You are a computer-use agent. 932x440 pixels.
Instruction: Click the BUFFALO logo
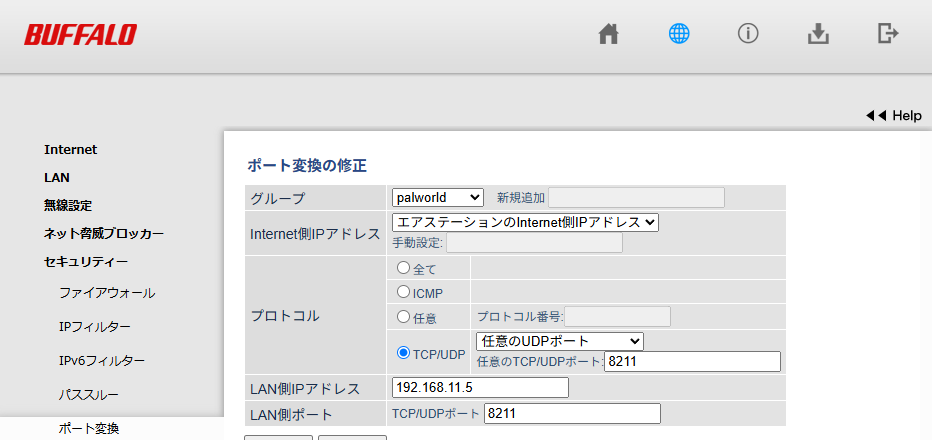coord(80,35)
